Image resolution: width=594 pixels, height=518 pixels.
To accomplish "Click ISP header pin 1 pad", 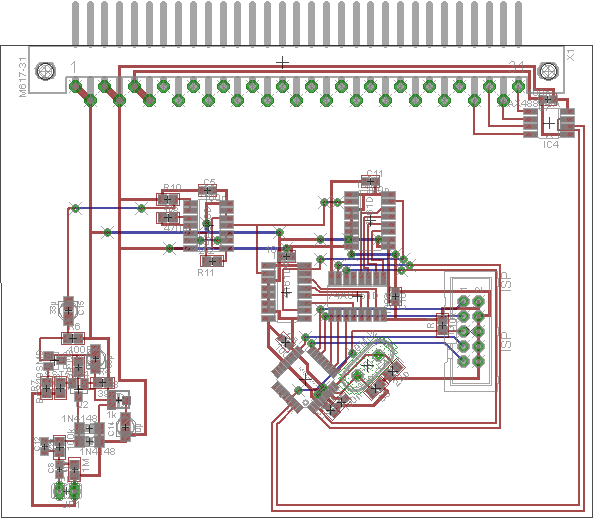I will pyautogui.click(x=463, y=301).
